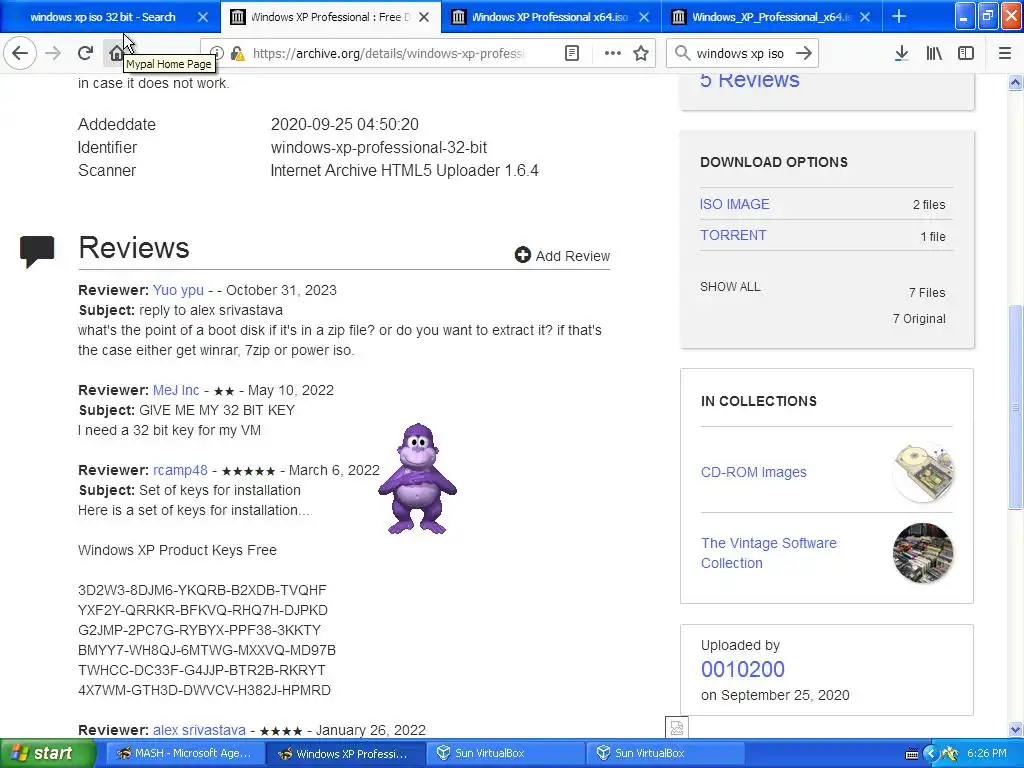1024x768 pixels.
Task: Open the 'Windows_XP_Professional_x64' fourth tab
Action: tap(771, 17)
